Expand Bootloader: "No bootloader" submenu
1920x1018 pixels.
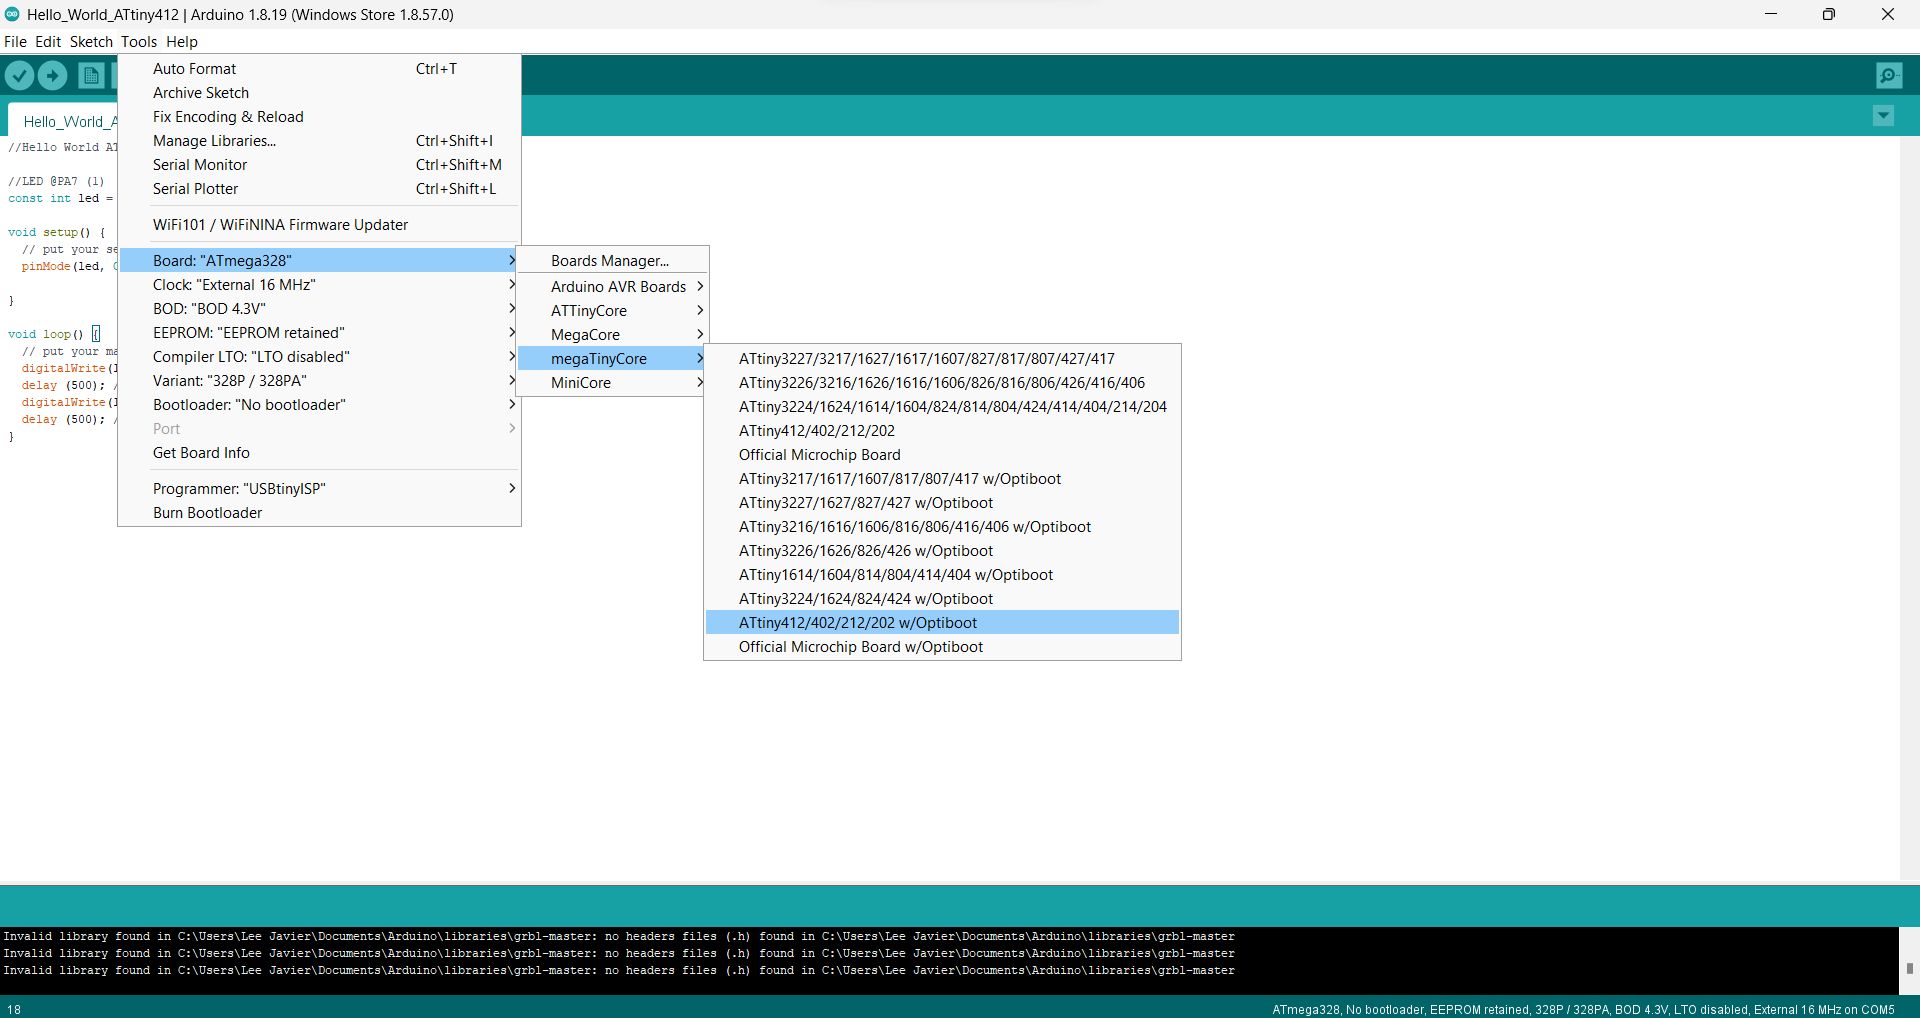point(319,405)
